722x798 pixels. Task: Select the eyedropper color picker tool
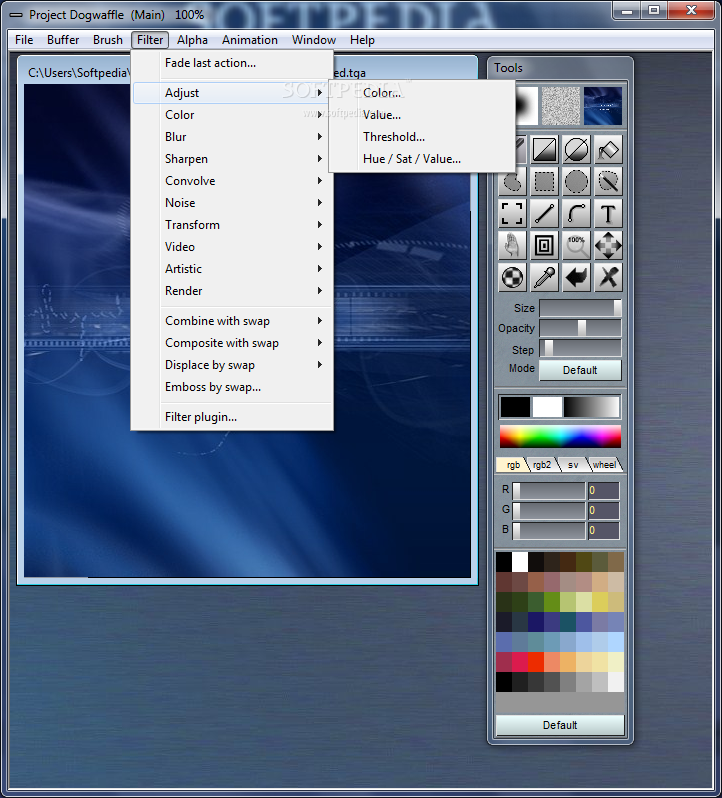pyautogui.click(x=544, y=278)
